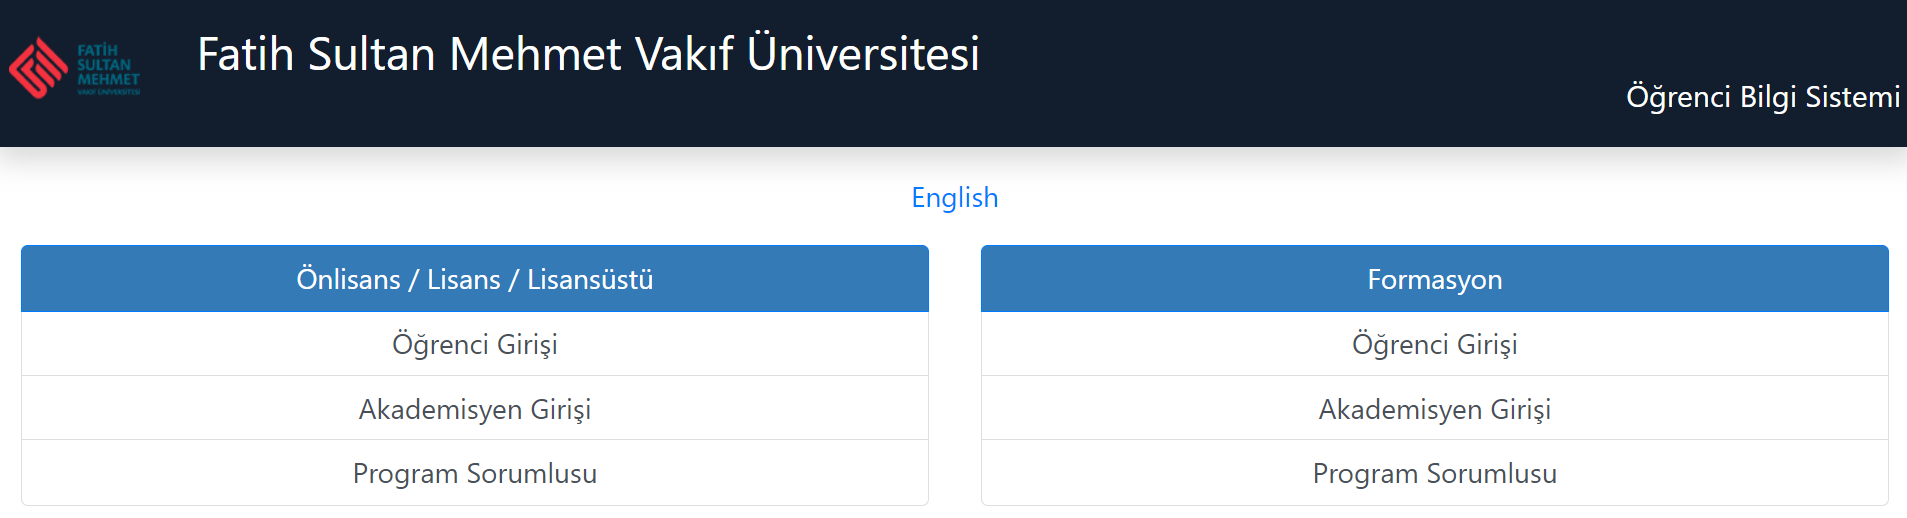Click the Formasyon panel header
The width and height of the screenshot is (1907, 518).
point(1435,279)
